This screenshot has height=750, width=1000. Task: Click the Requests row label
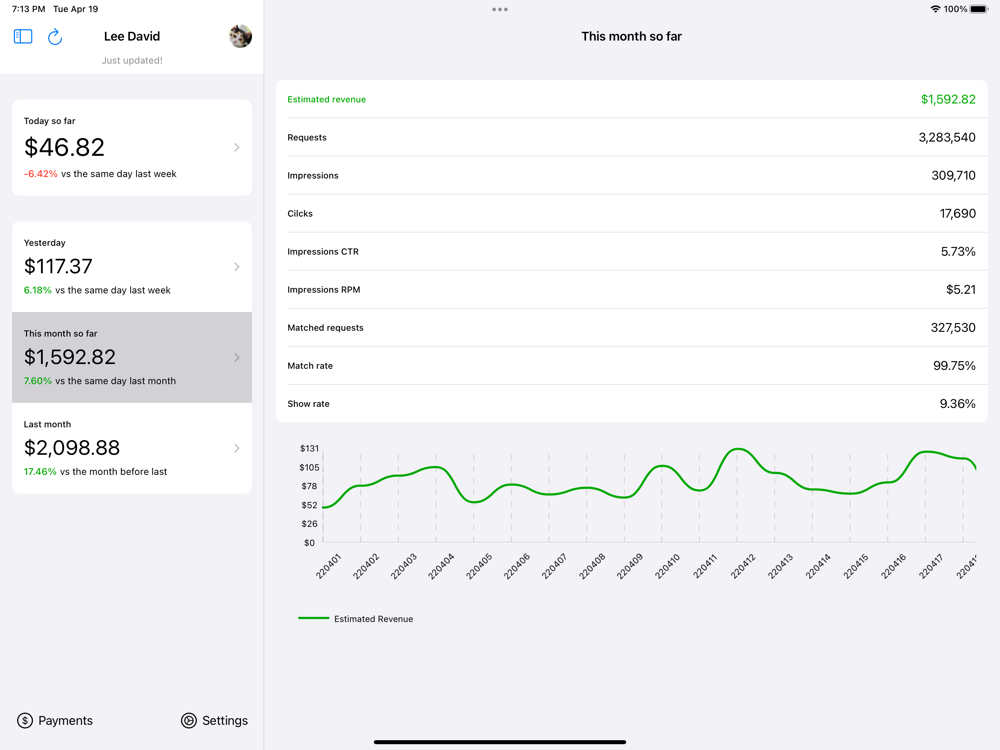tap(307, 138)
